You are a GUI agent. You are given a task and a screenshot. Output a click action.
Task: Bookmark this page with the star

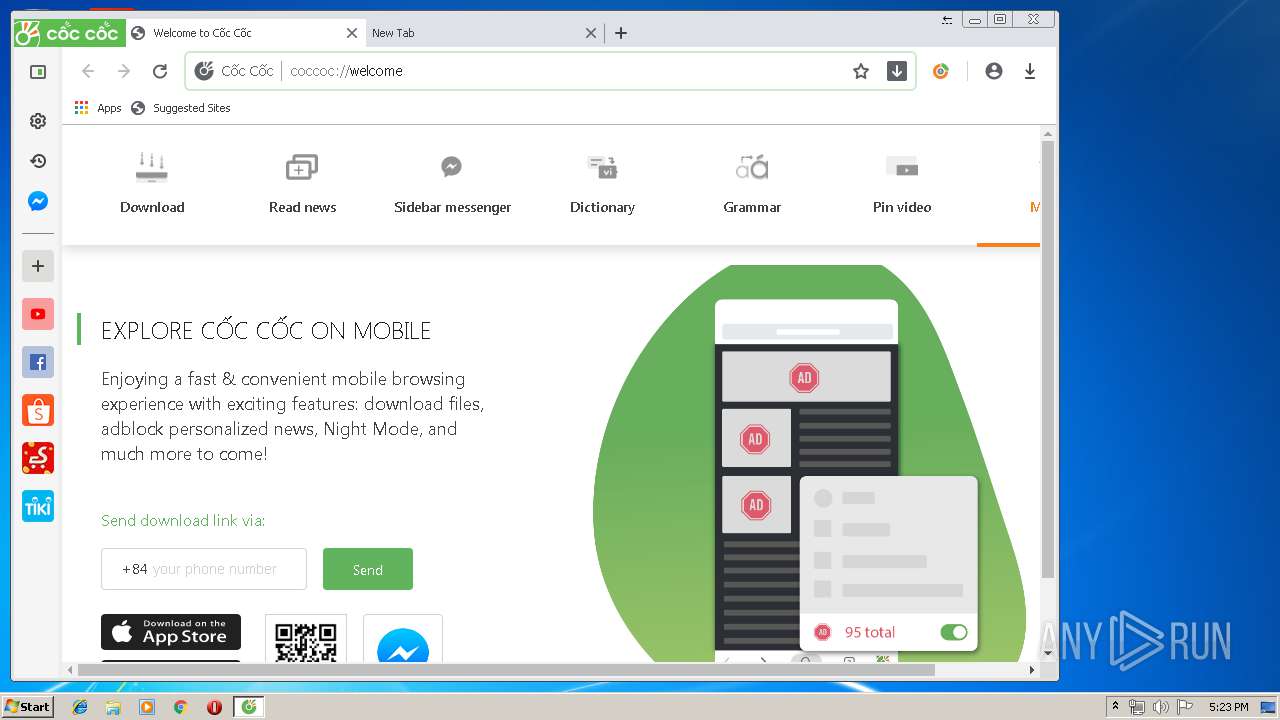(x=861, y=71)
